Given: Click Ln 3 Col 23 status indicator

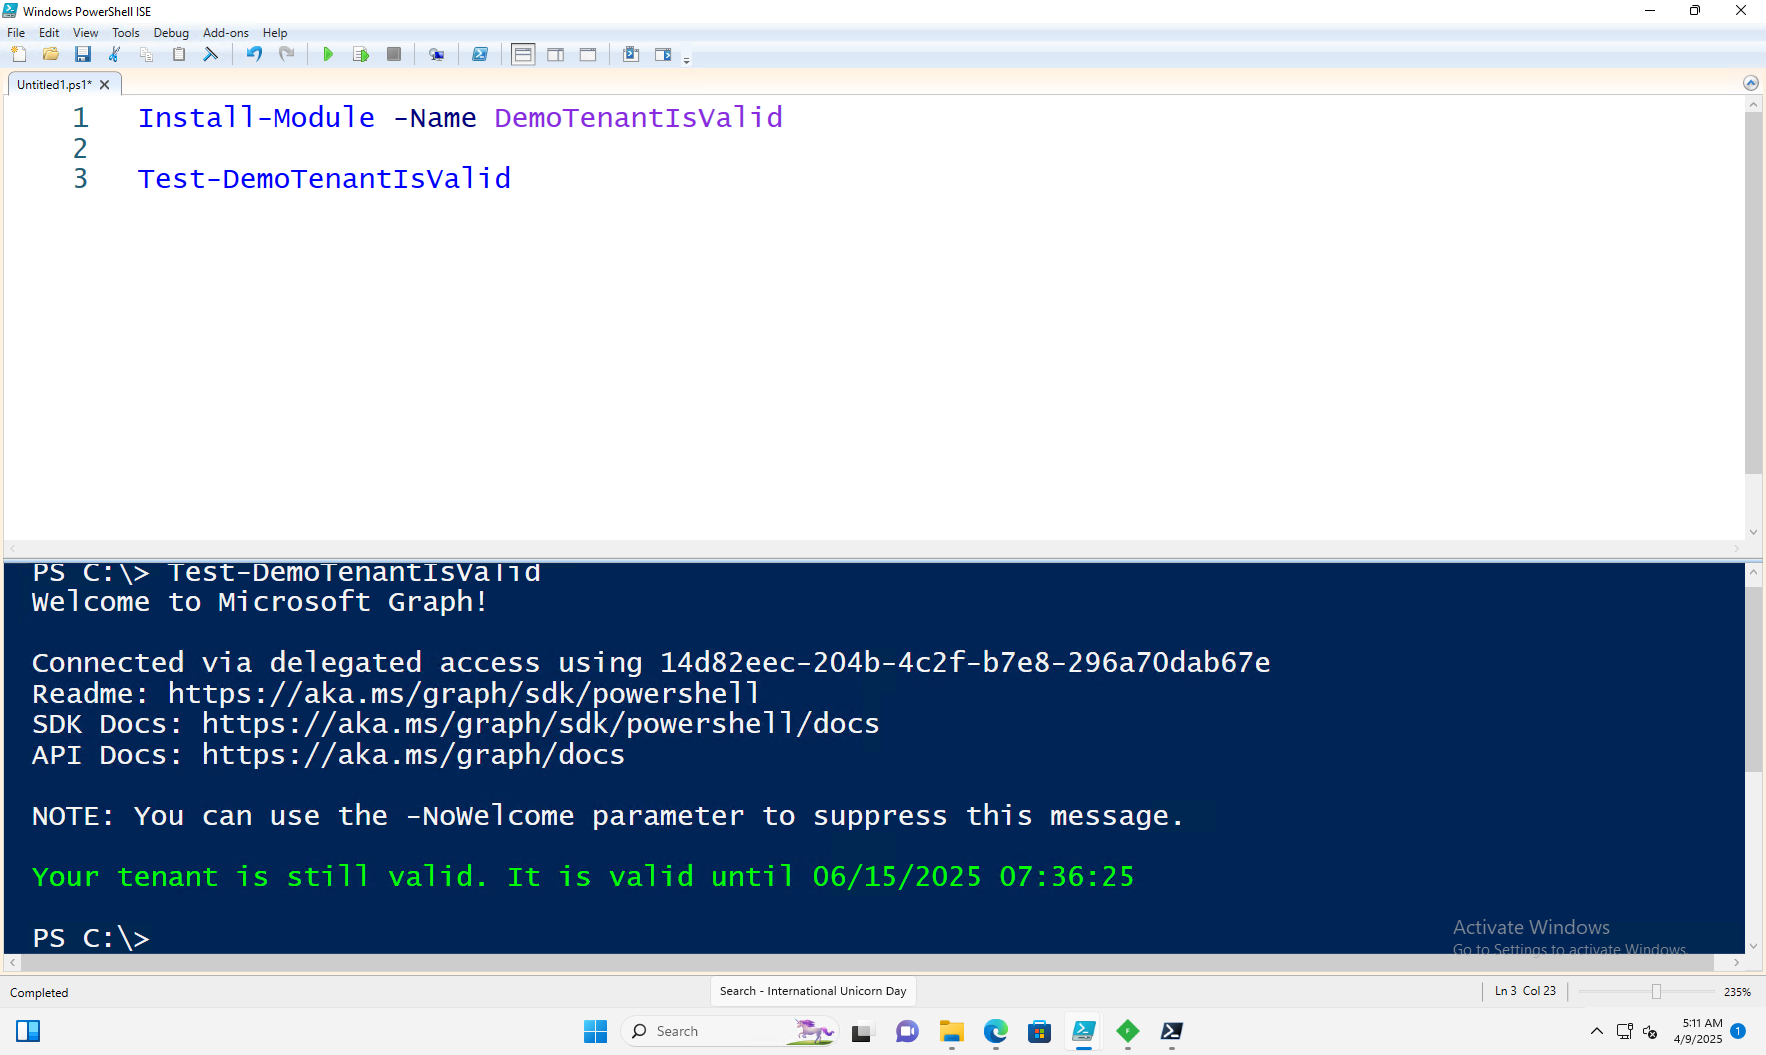Looking at the screenshot, I should coord(1525,991).
